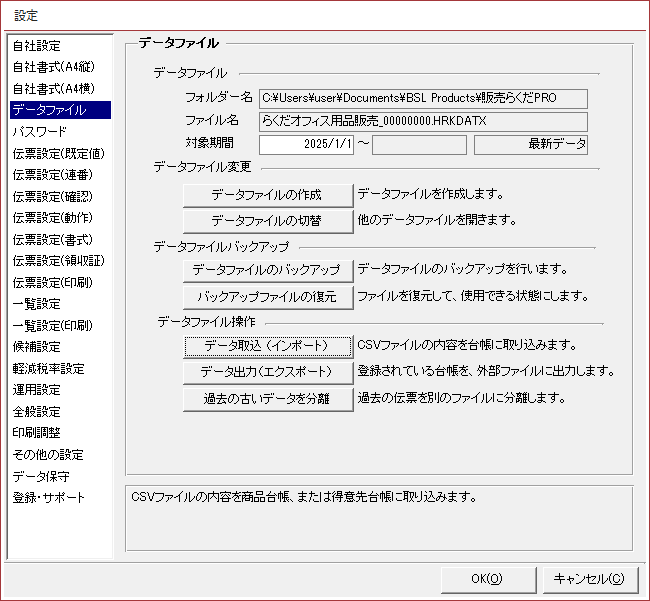Open 印刷調整 settings category

[37, 433]
